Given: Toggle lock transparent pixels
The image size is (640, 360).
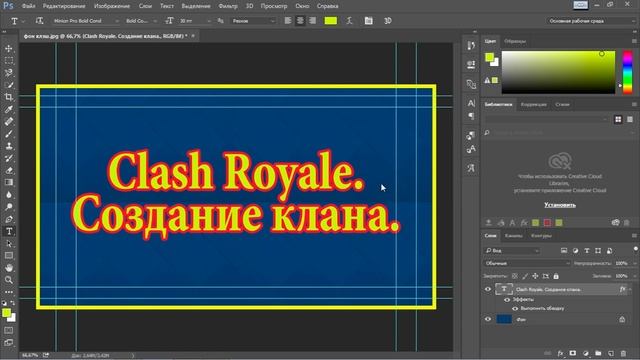Looking at the screenshot, I should (515, 276).
